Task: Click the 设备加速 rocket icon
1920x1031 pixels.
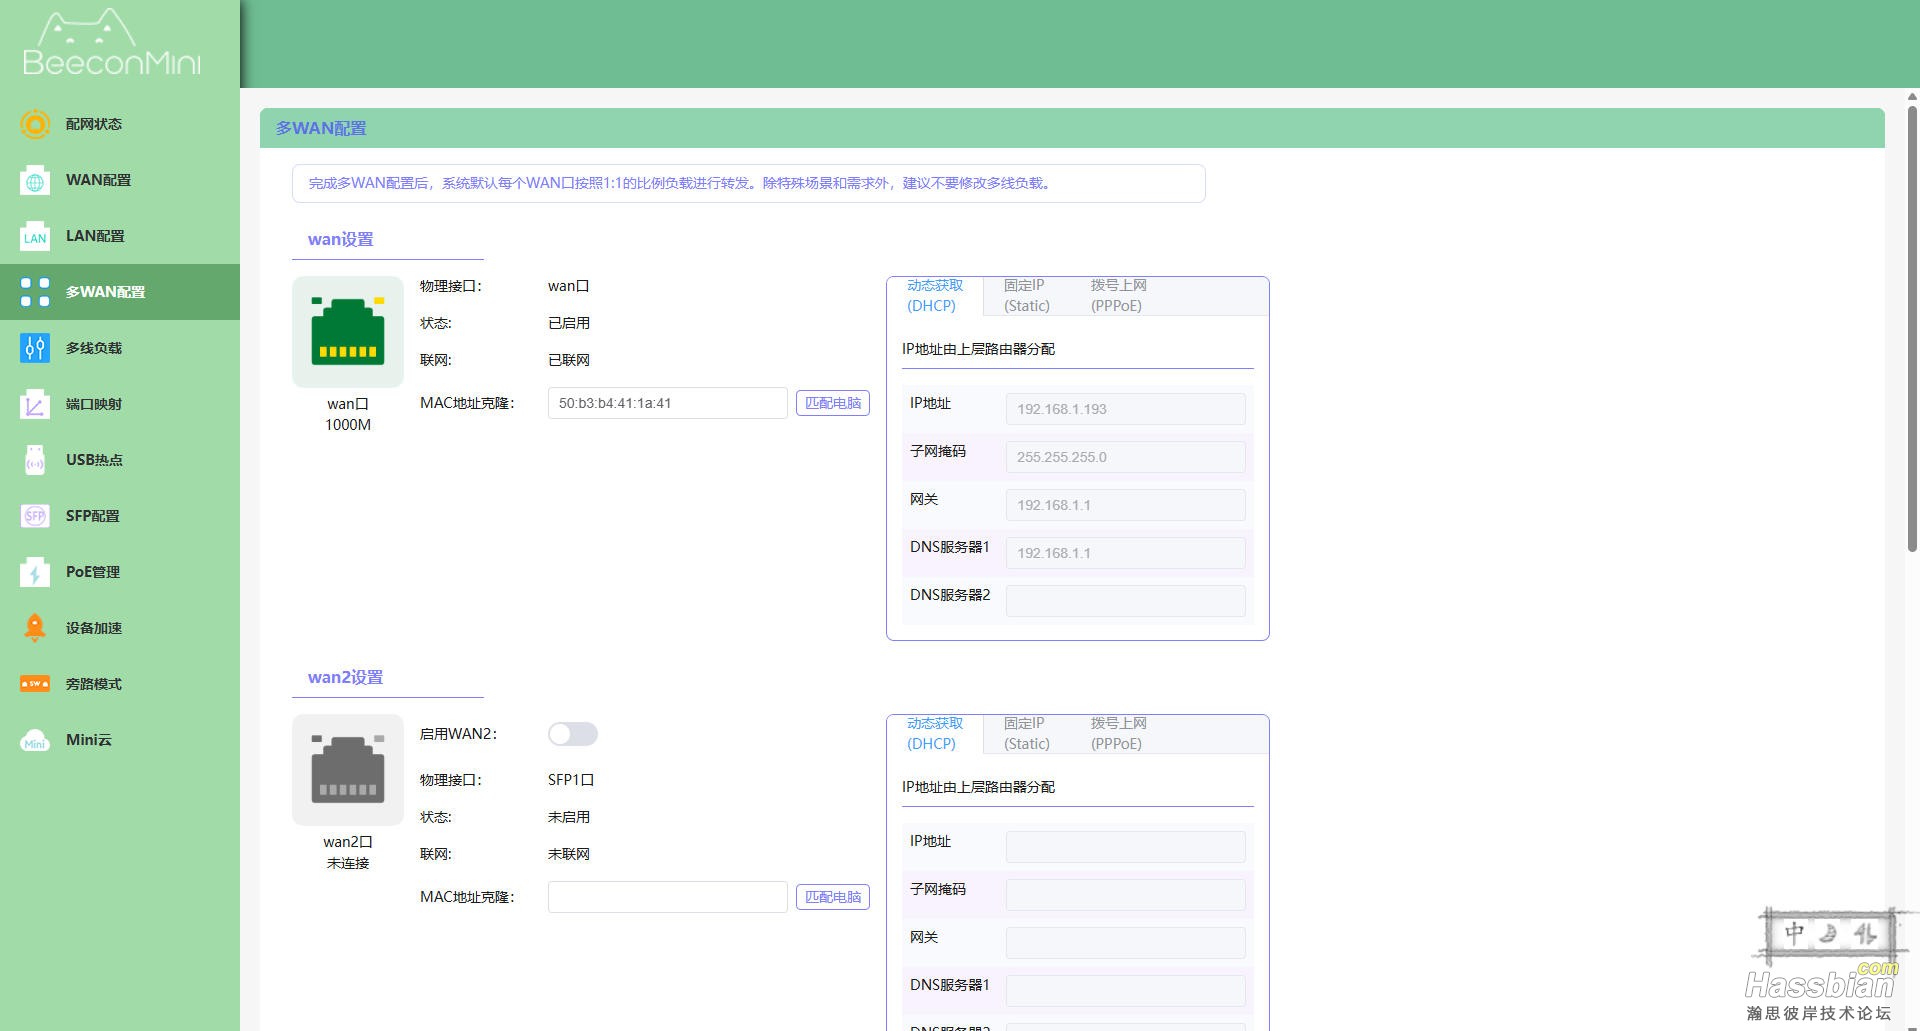Action: (x=35, y=628)
